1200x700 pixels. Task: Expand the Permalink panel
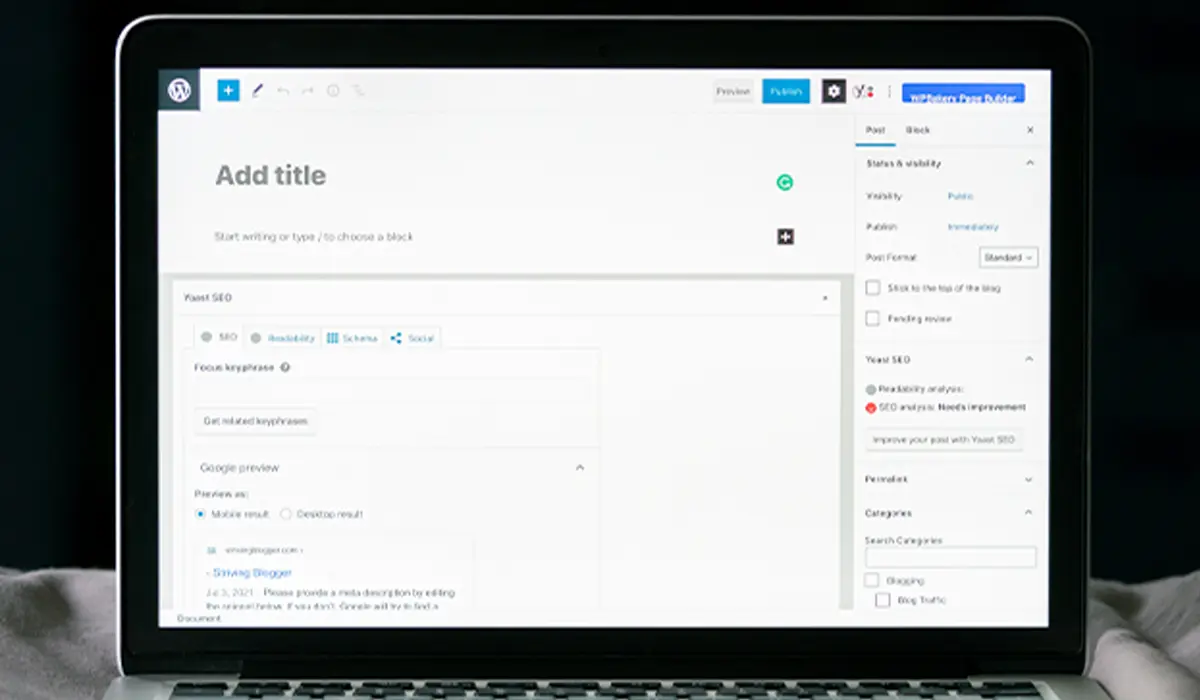pyautogui.click(x=1030, y=479)
